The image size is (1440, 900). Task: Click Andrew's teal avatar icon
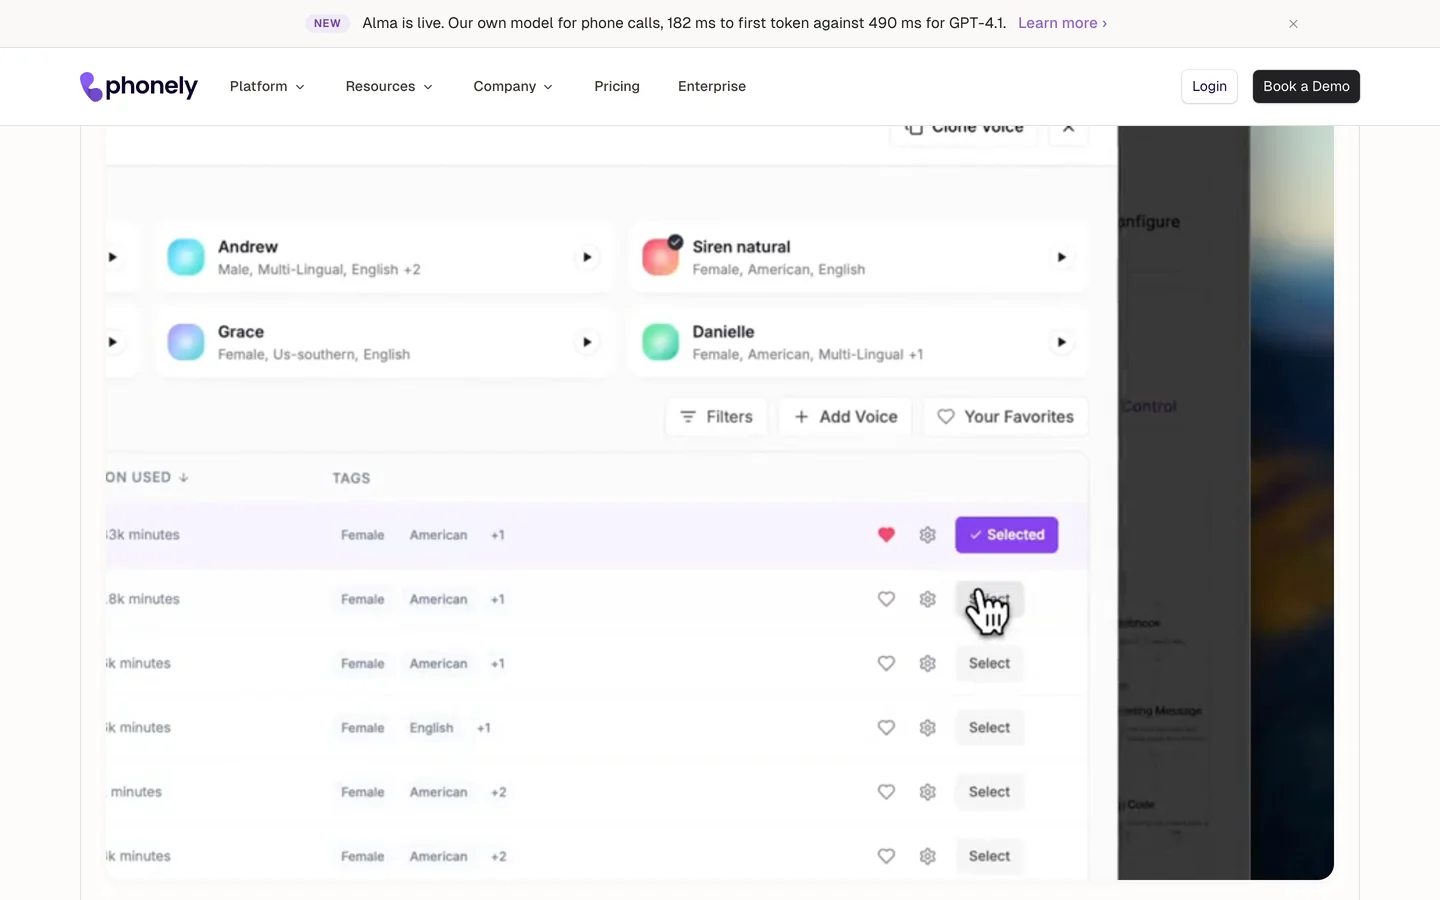click(x=186, y=257)
